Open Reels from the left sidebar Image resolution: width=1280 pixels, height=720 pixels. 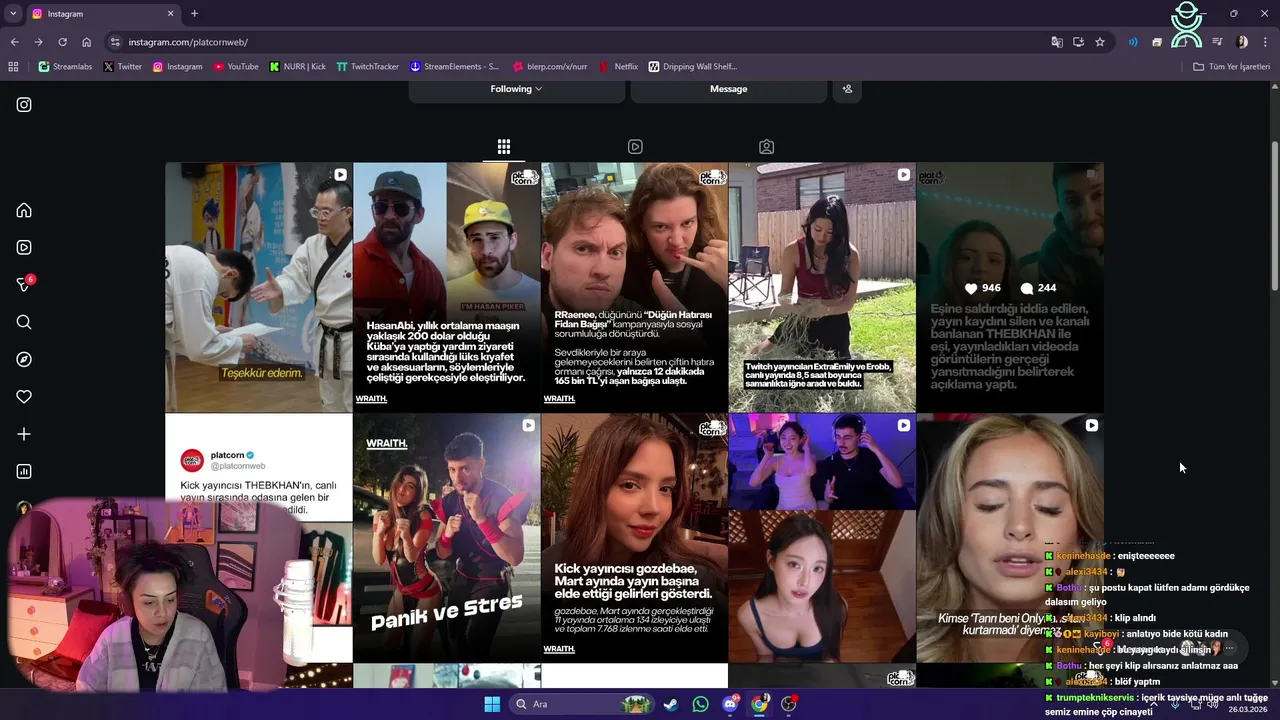pyautogui.click(x=24, y=247)
